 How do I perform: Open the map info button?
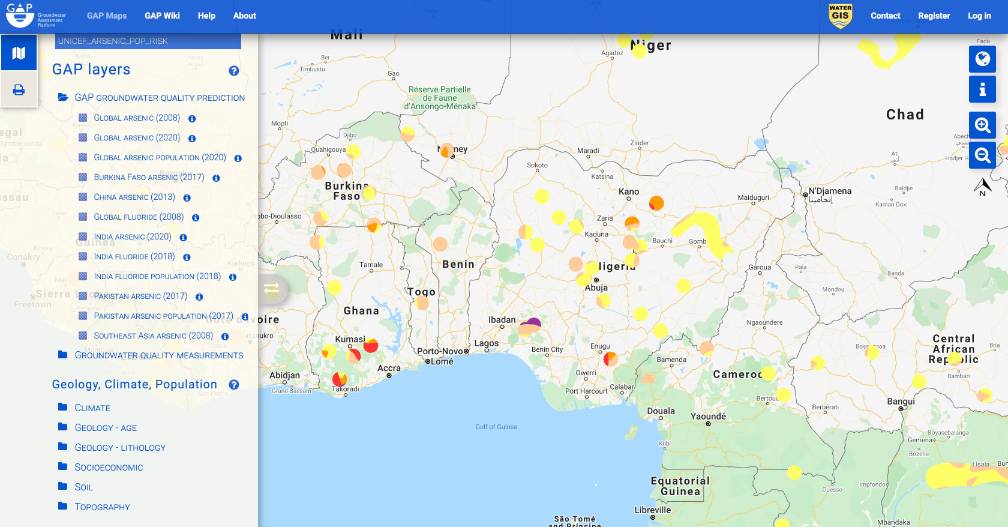[982, 90]
